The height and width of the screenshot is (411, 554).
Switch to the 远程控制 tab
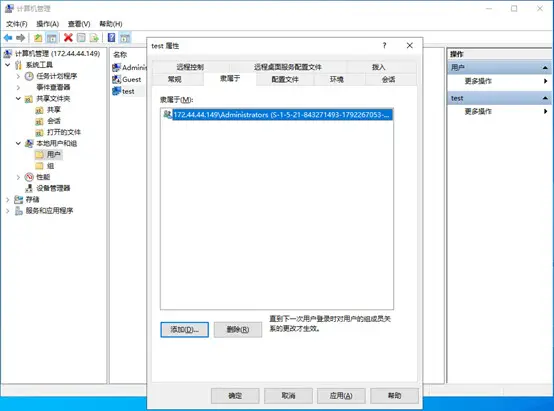tap(190, 67)
